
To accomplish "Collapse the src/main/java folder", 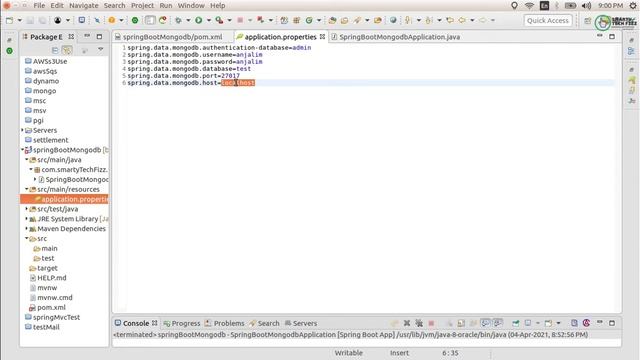I will click(27, 160).
